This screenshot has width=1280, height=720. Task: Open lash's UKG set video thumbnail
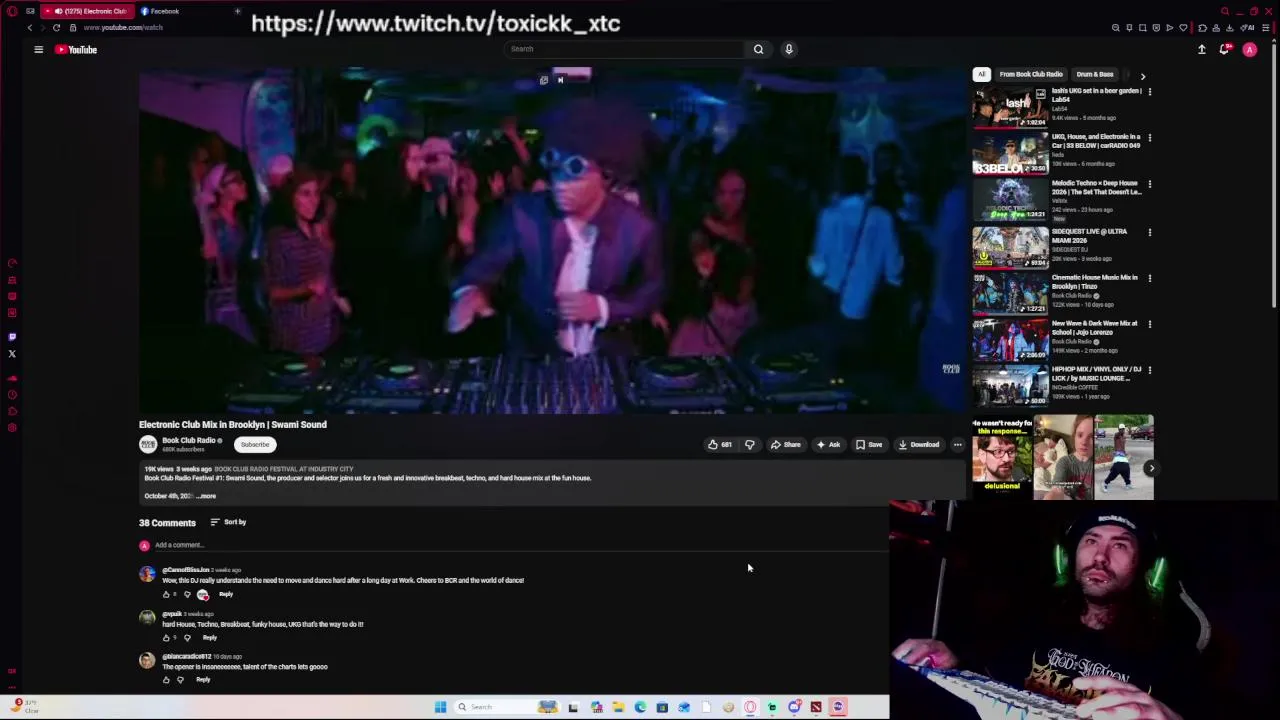1010,108
